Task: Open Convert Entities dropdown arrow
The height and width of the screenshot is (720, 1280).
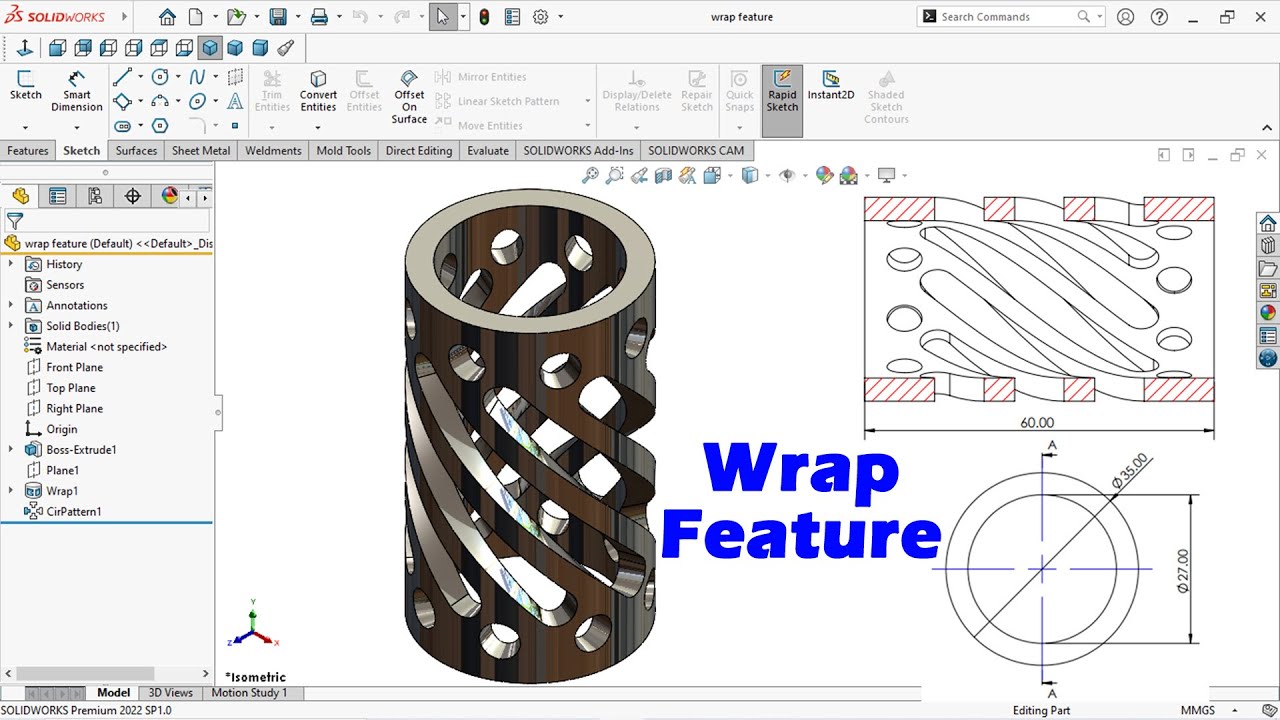Action: pyautogui.click(x=318, y=127)
